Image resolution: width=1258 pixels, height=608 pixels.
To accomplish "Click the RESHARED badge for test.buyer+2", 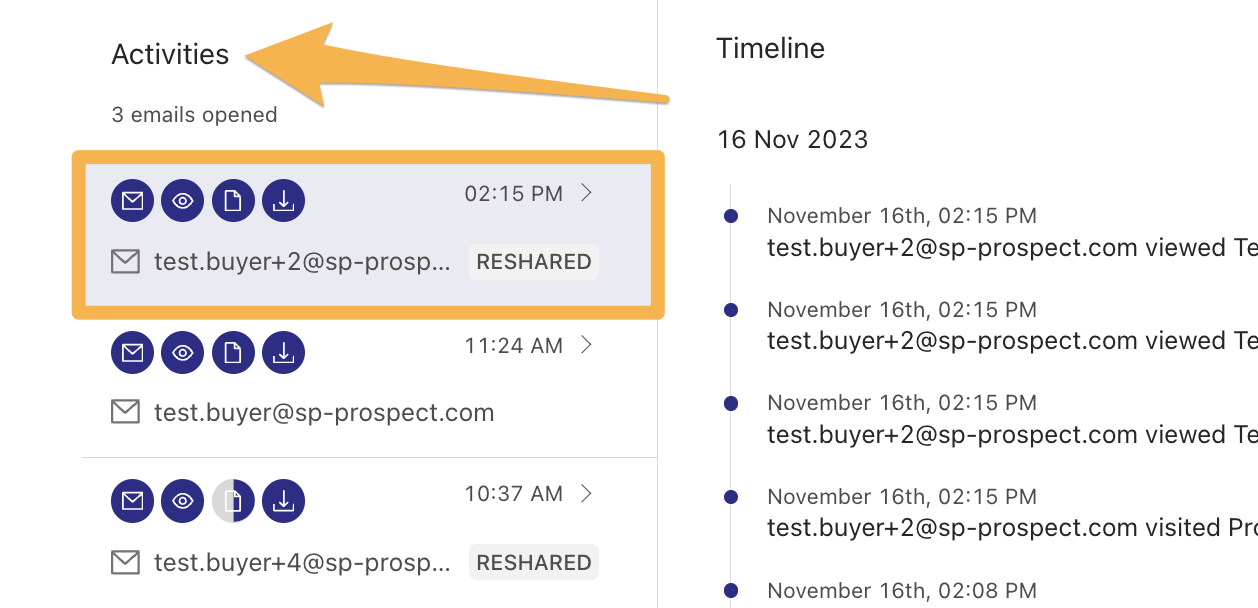I will tap(534, 262).
